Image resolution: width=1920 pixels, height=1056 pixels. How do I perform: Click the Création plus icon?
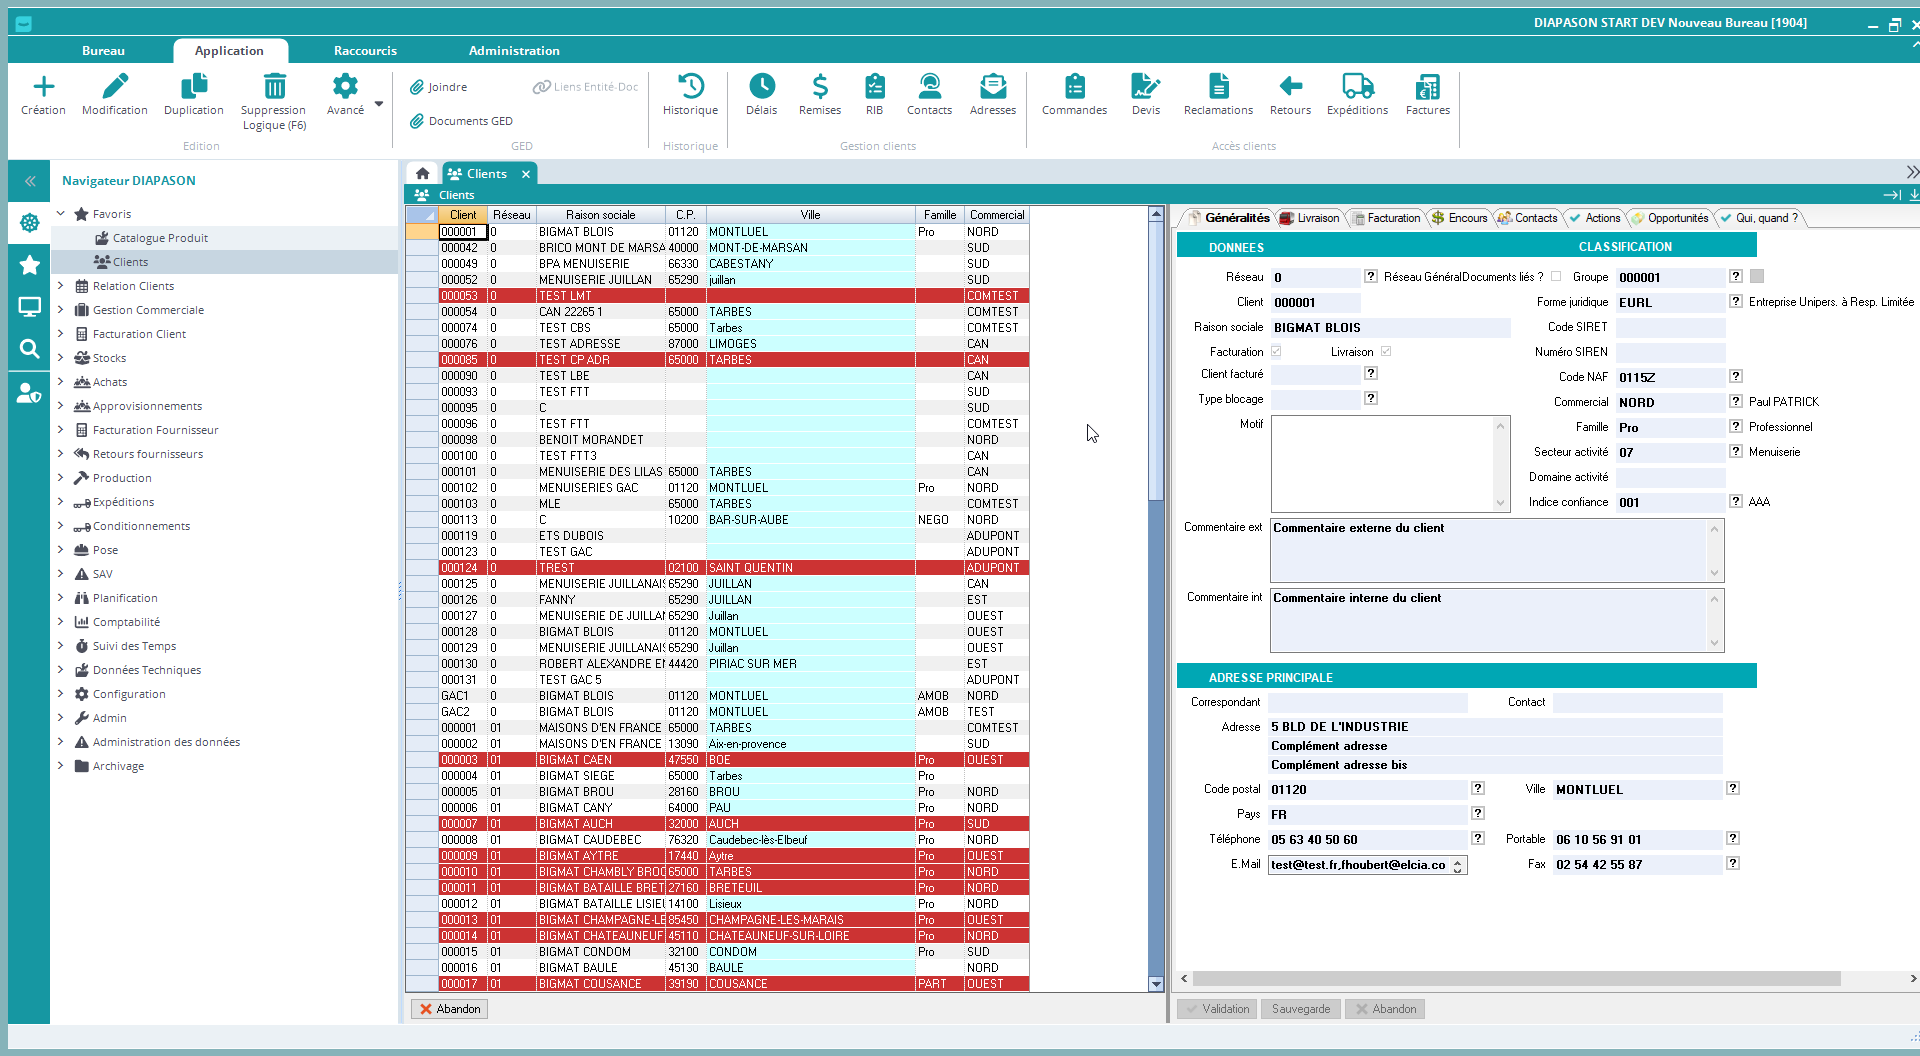[43, 87]
